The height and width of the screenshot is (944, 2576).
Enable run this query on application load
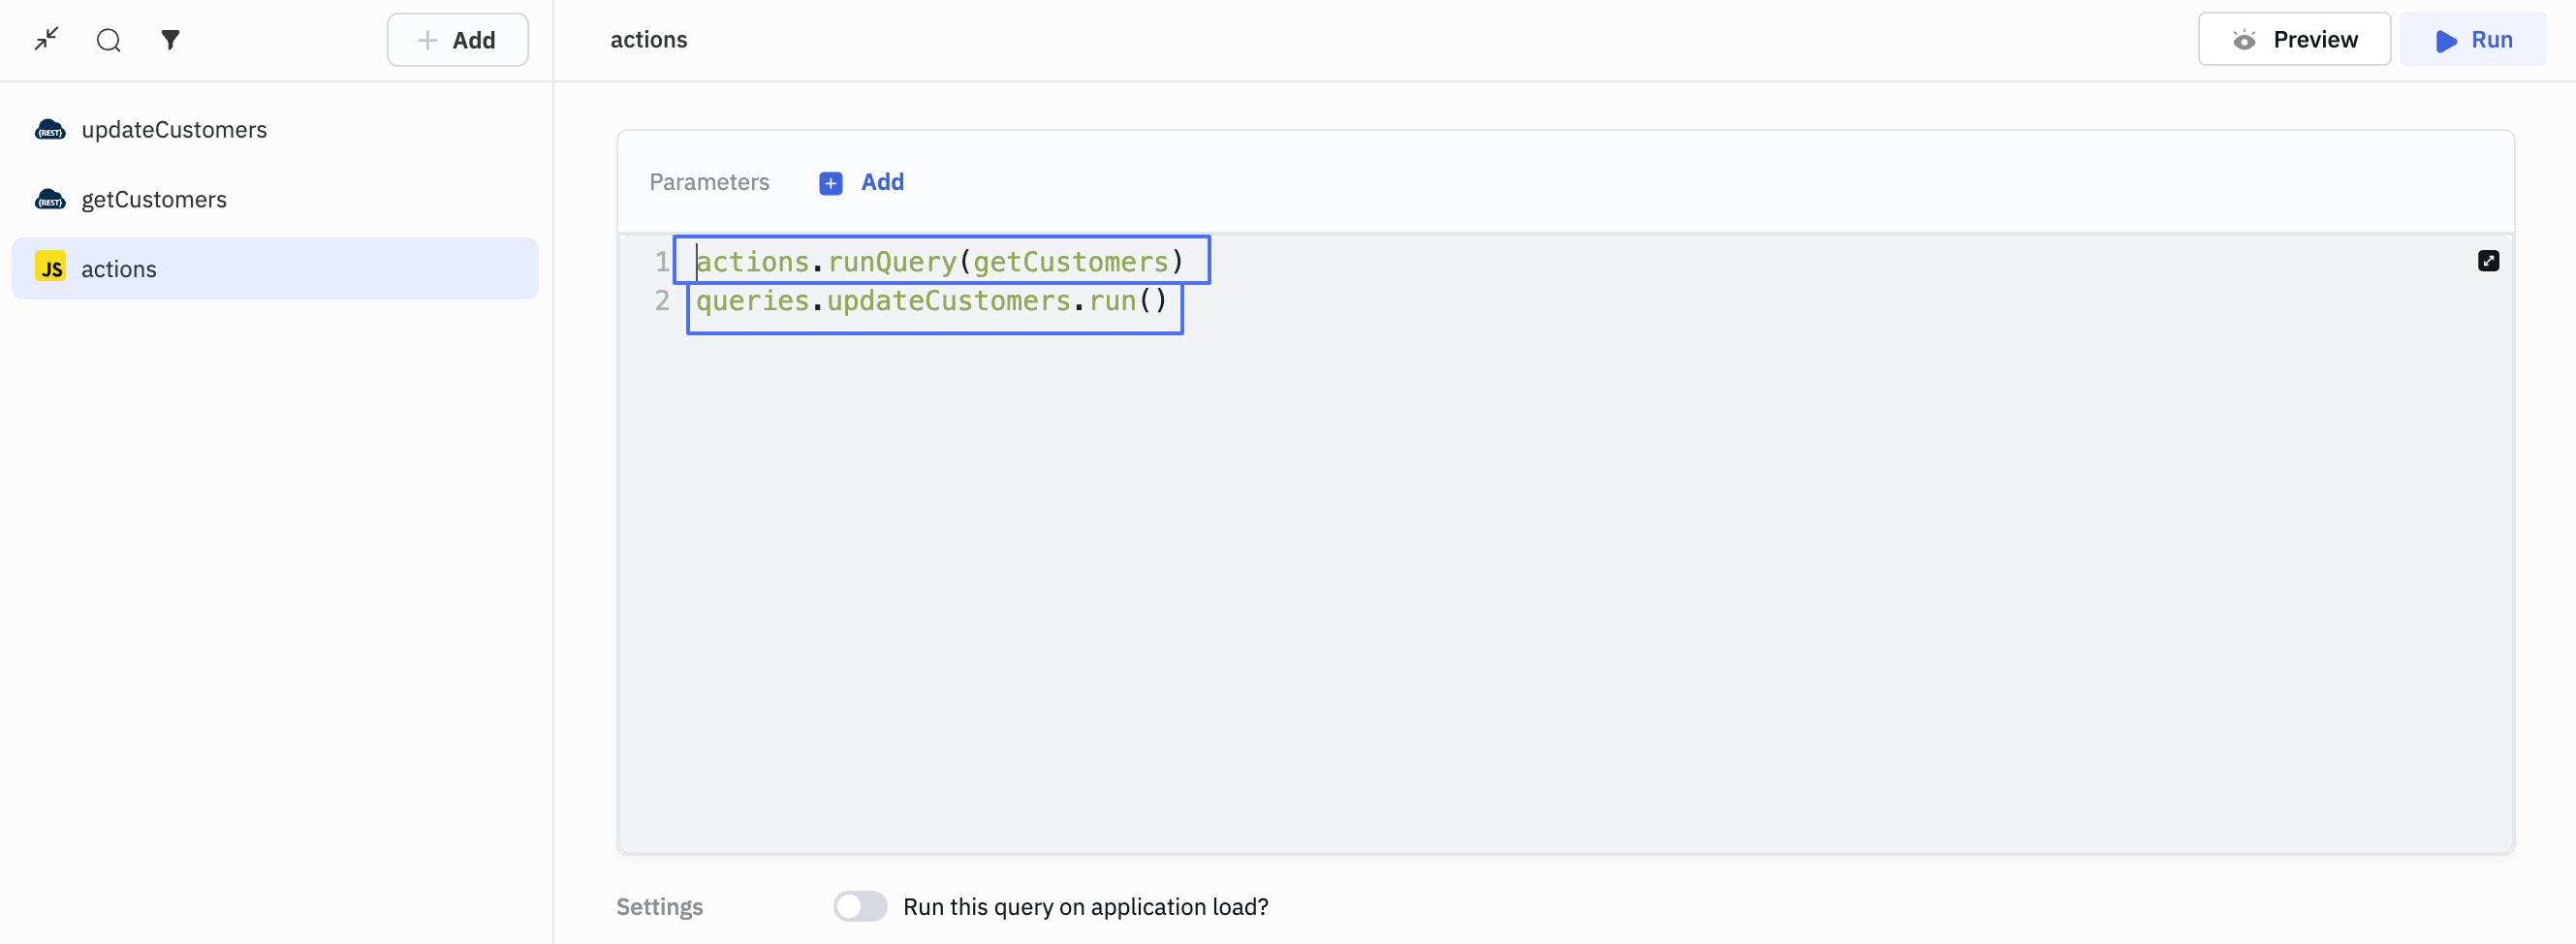(859, 906)
